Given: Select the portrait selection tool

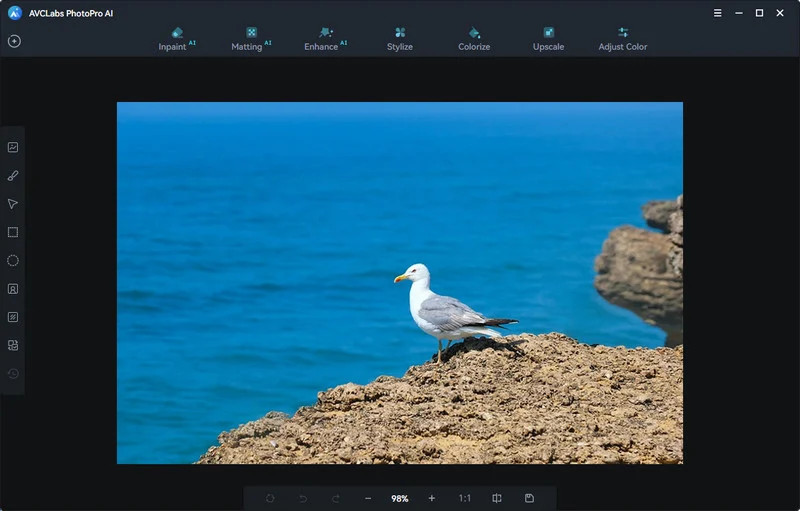Looking at the screenshot, I should pyautogui.click(x=13, y=289).
